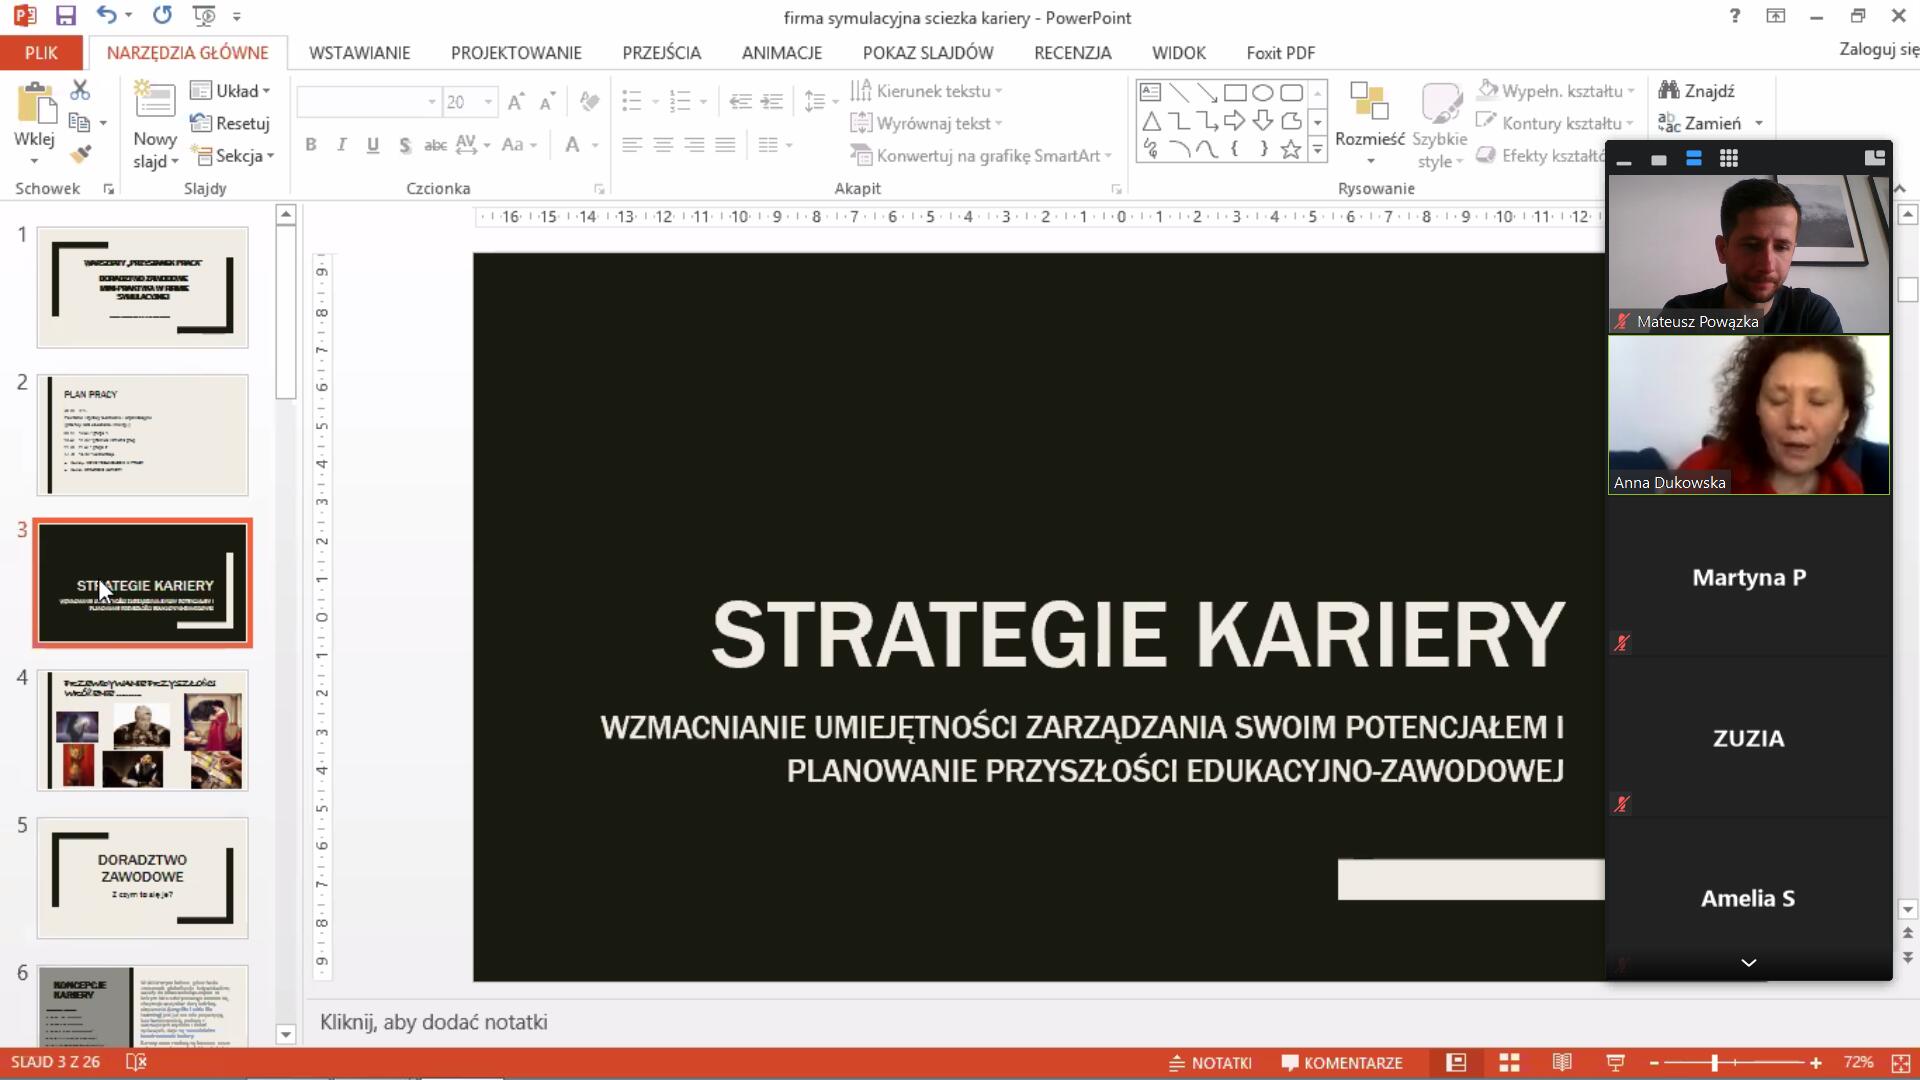Select slide 5 DORADZTWO ZAWODOWE thumbnail
Viewport: 1920px width, 1080px height.
coord(142,877)
